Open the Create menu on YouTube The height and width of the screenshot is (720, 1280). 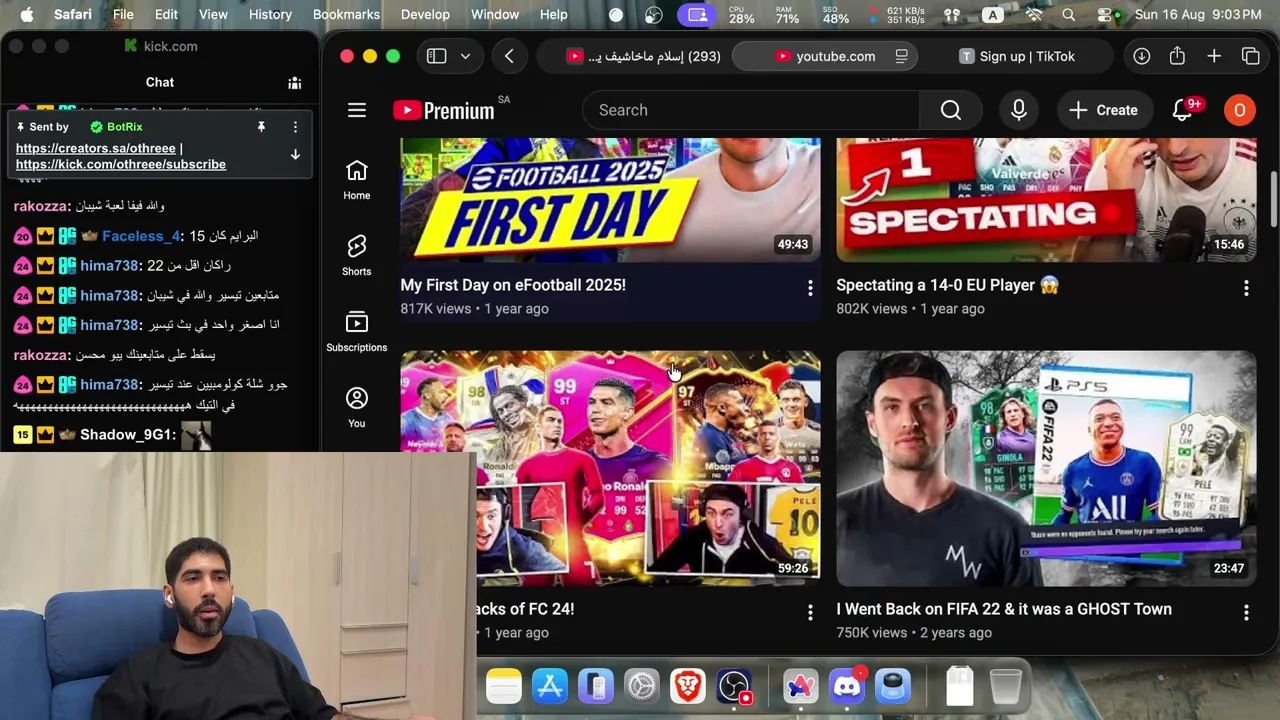[x=1103, y=110]
